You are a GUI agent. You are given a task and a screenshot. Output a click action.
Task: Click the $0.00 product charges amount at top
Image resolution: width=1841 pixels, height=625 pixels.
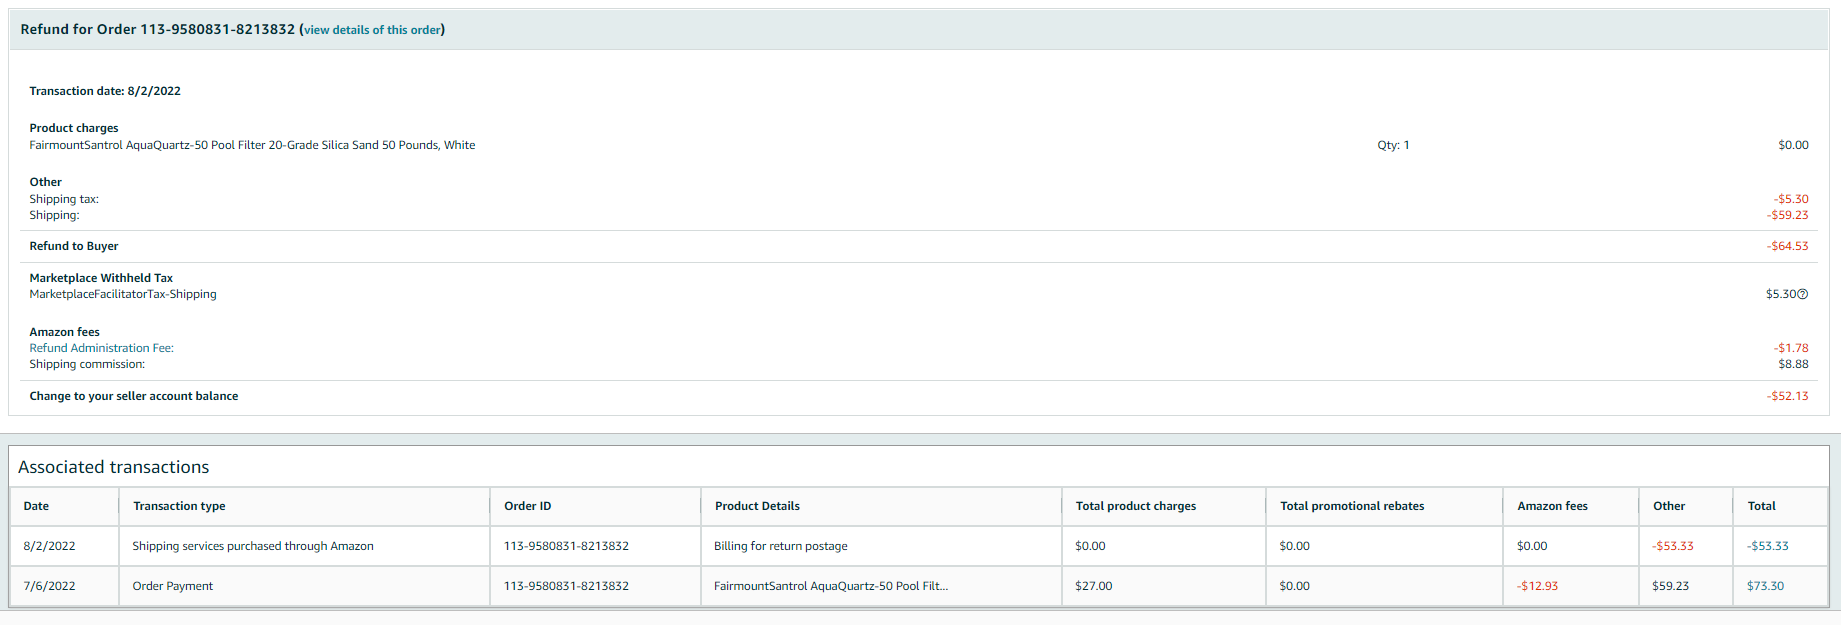[1793, 145]
